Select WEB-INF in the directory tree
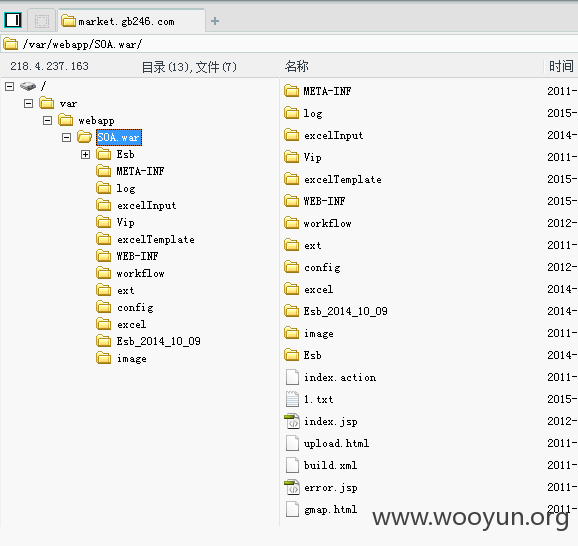Screen dimensions: 578x546 point(137,256)
